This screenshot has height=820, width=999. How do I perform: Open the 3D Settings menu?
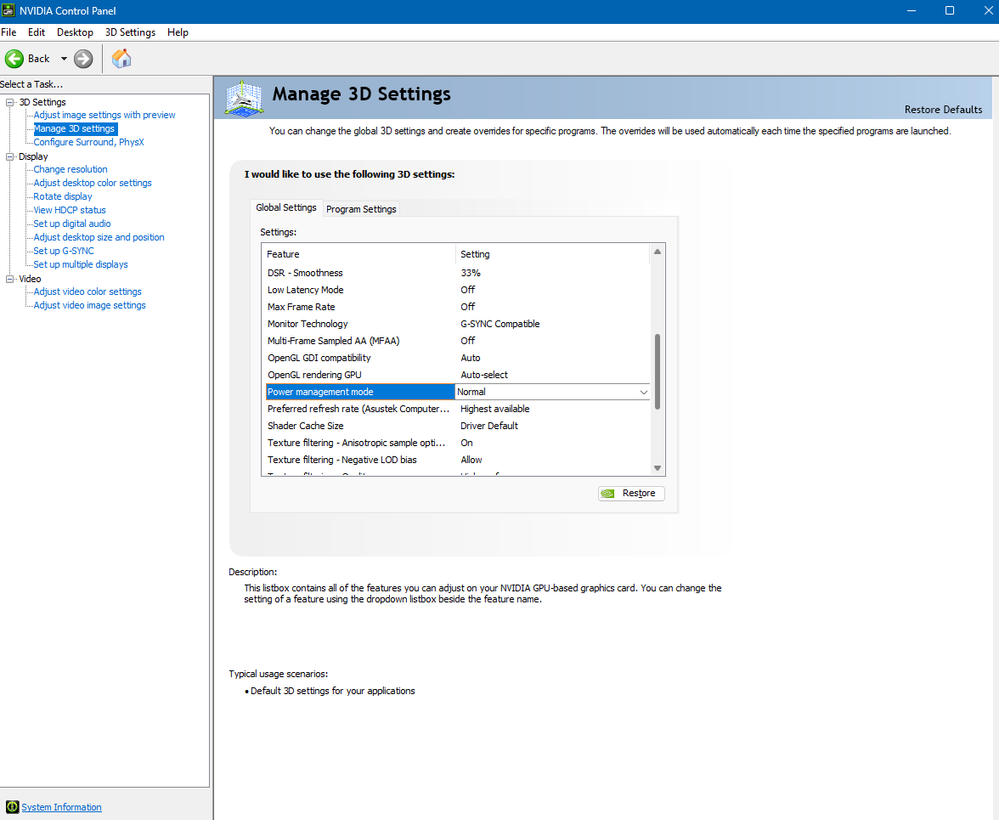point(130,32)
